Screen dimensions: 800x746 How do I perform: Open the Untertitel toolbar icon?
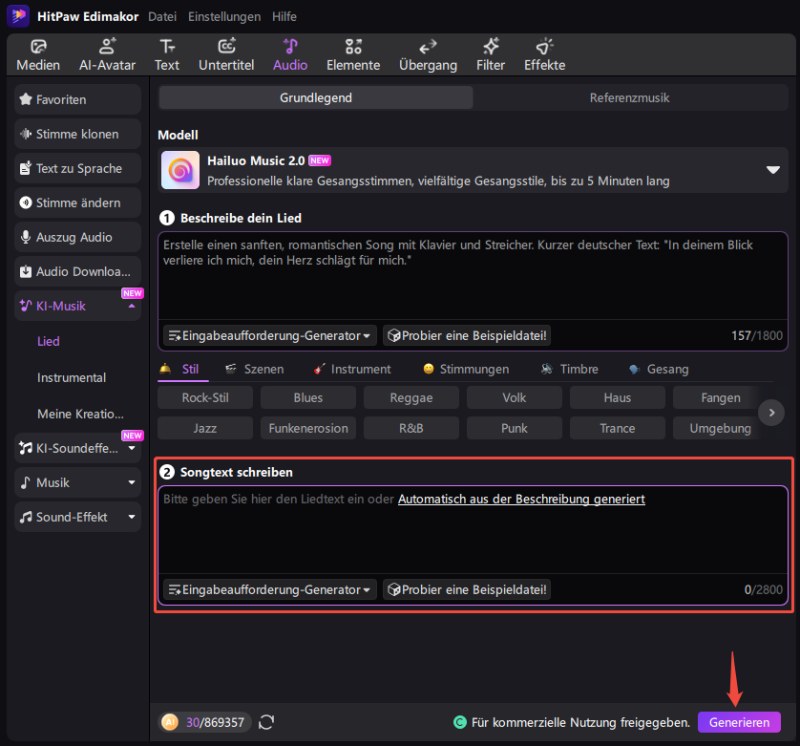[227, 46]
